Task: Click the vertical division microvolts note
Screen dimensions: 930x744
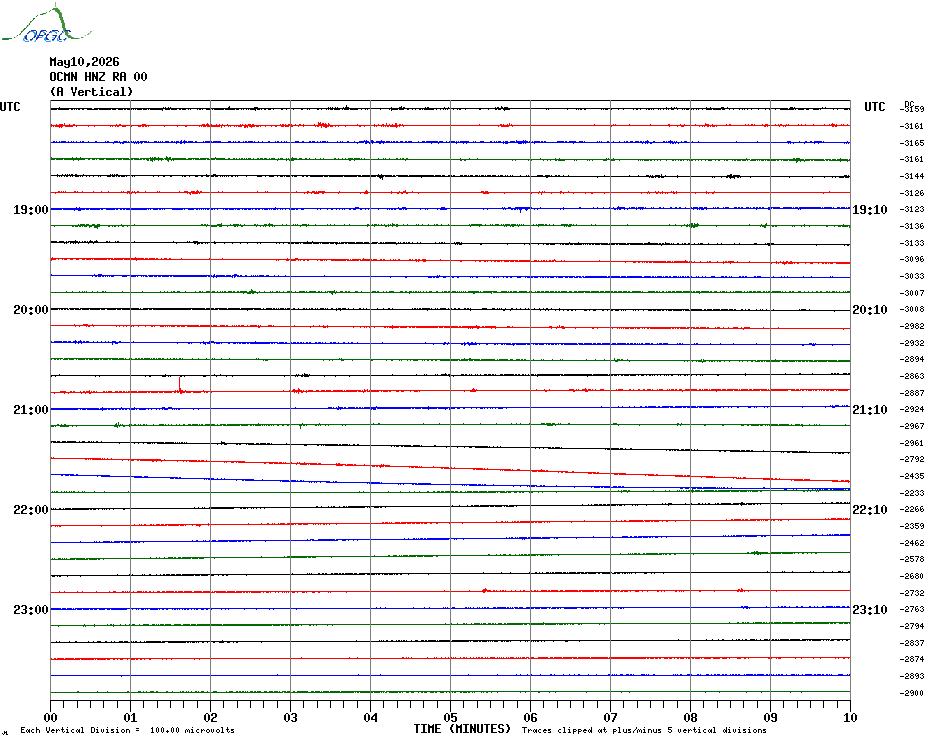Action: coord(128,730)
